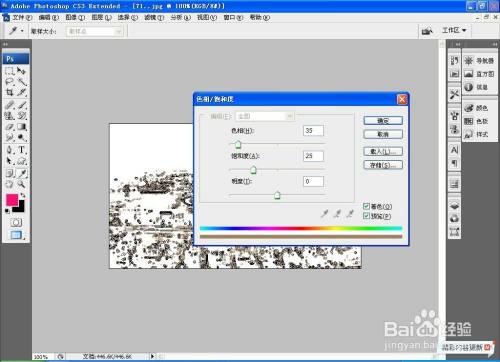Viewport: 500px width, 362px height.
Task: Select the Eraser tool
Action: click(x=9, y=127)
